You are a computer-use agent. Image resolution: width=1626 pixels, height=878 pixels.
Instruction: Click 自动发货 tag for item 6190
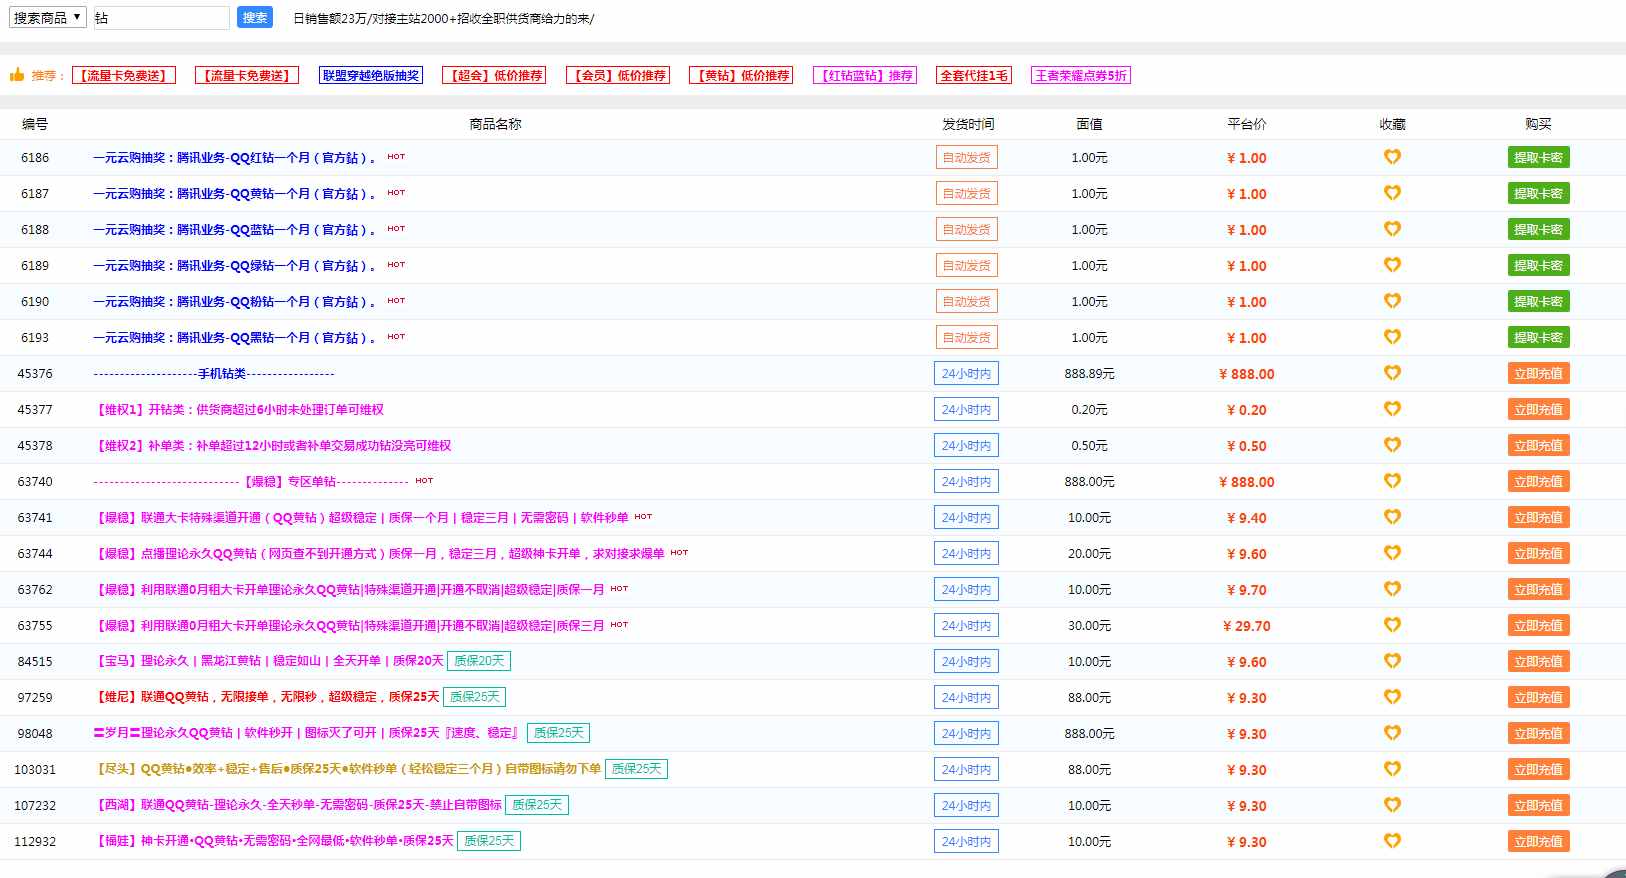tap(966, 301)
